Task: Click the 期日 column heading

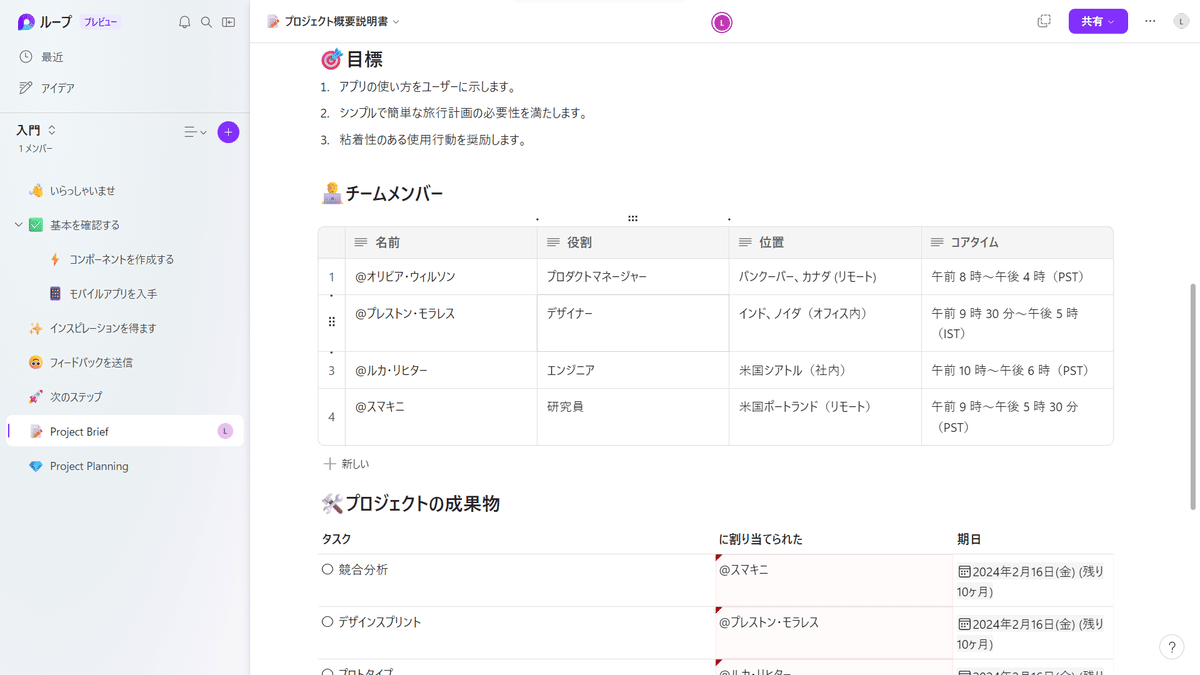Action: (x=969, y=539)
